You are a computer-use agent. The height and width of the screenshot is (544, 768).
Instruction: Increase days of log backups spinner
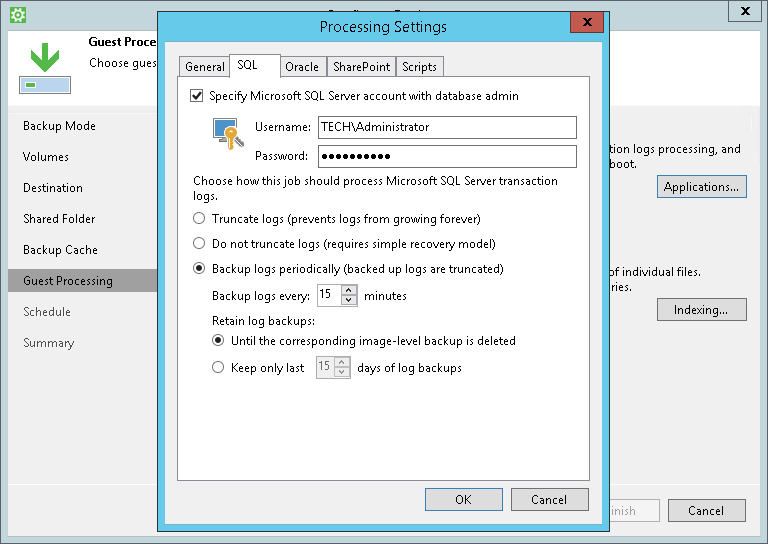[342, 362]
